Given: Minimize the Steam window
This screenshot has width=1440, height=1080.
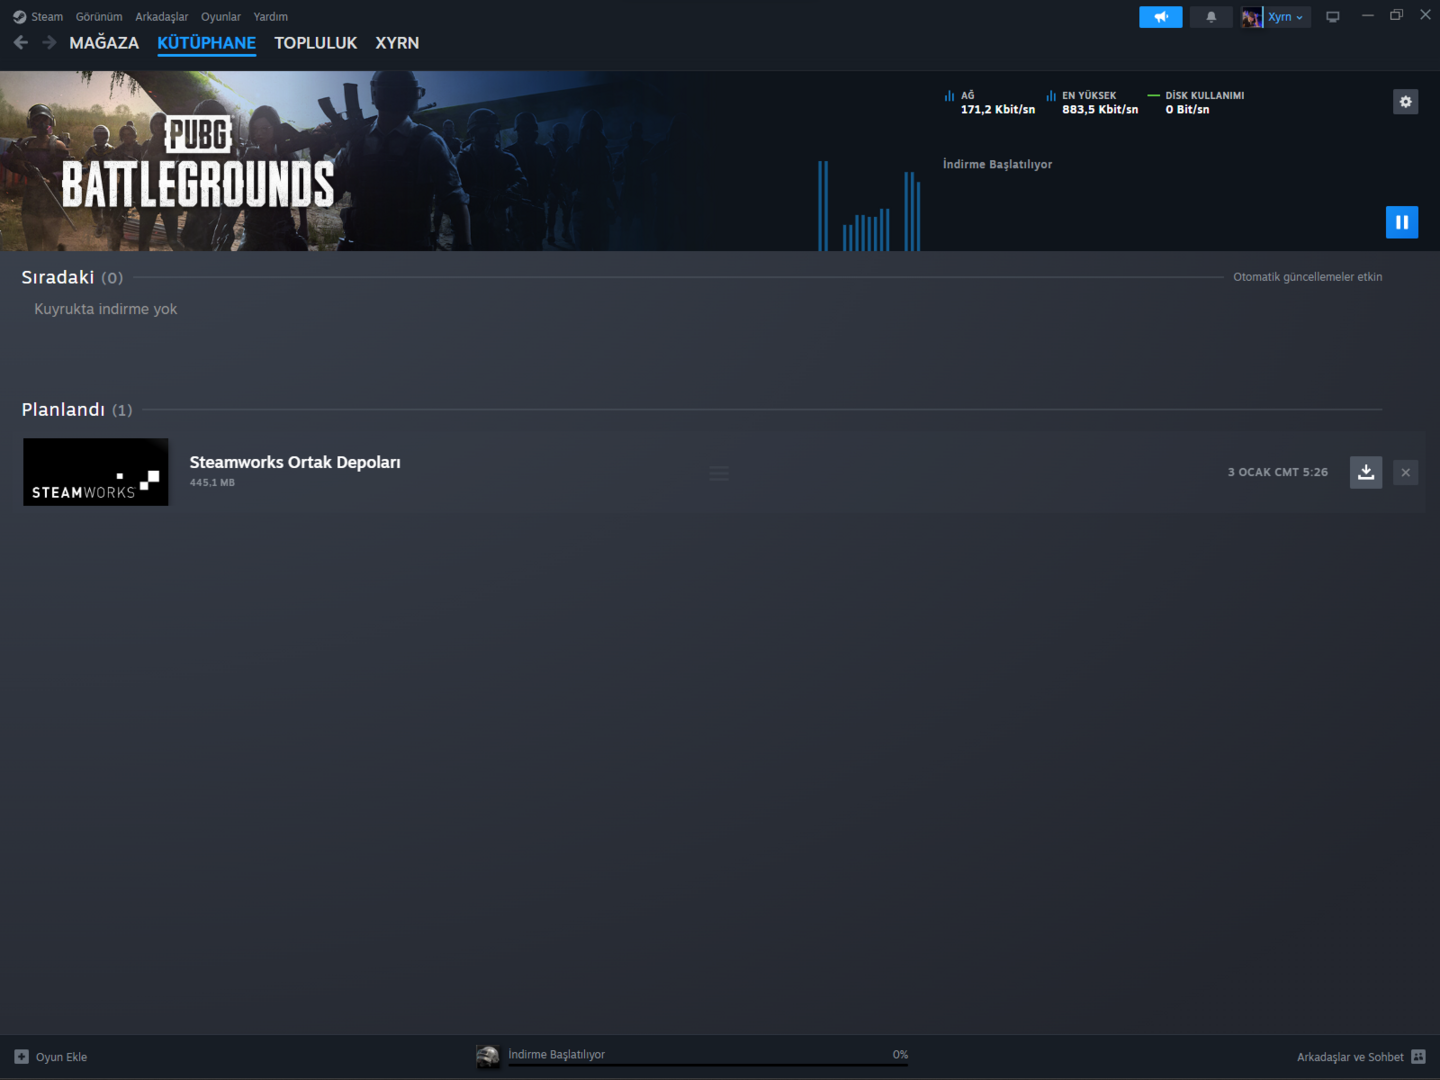Looking at the screenshot, I should coord(1367,15).
